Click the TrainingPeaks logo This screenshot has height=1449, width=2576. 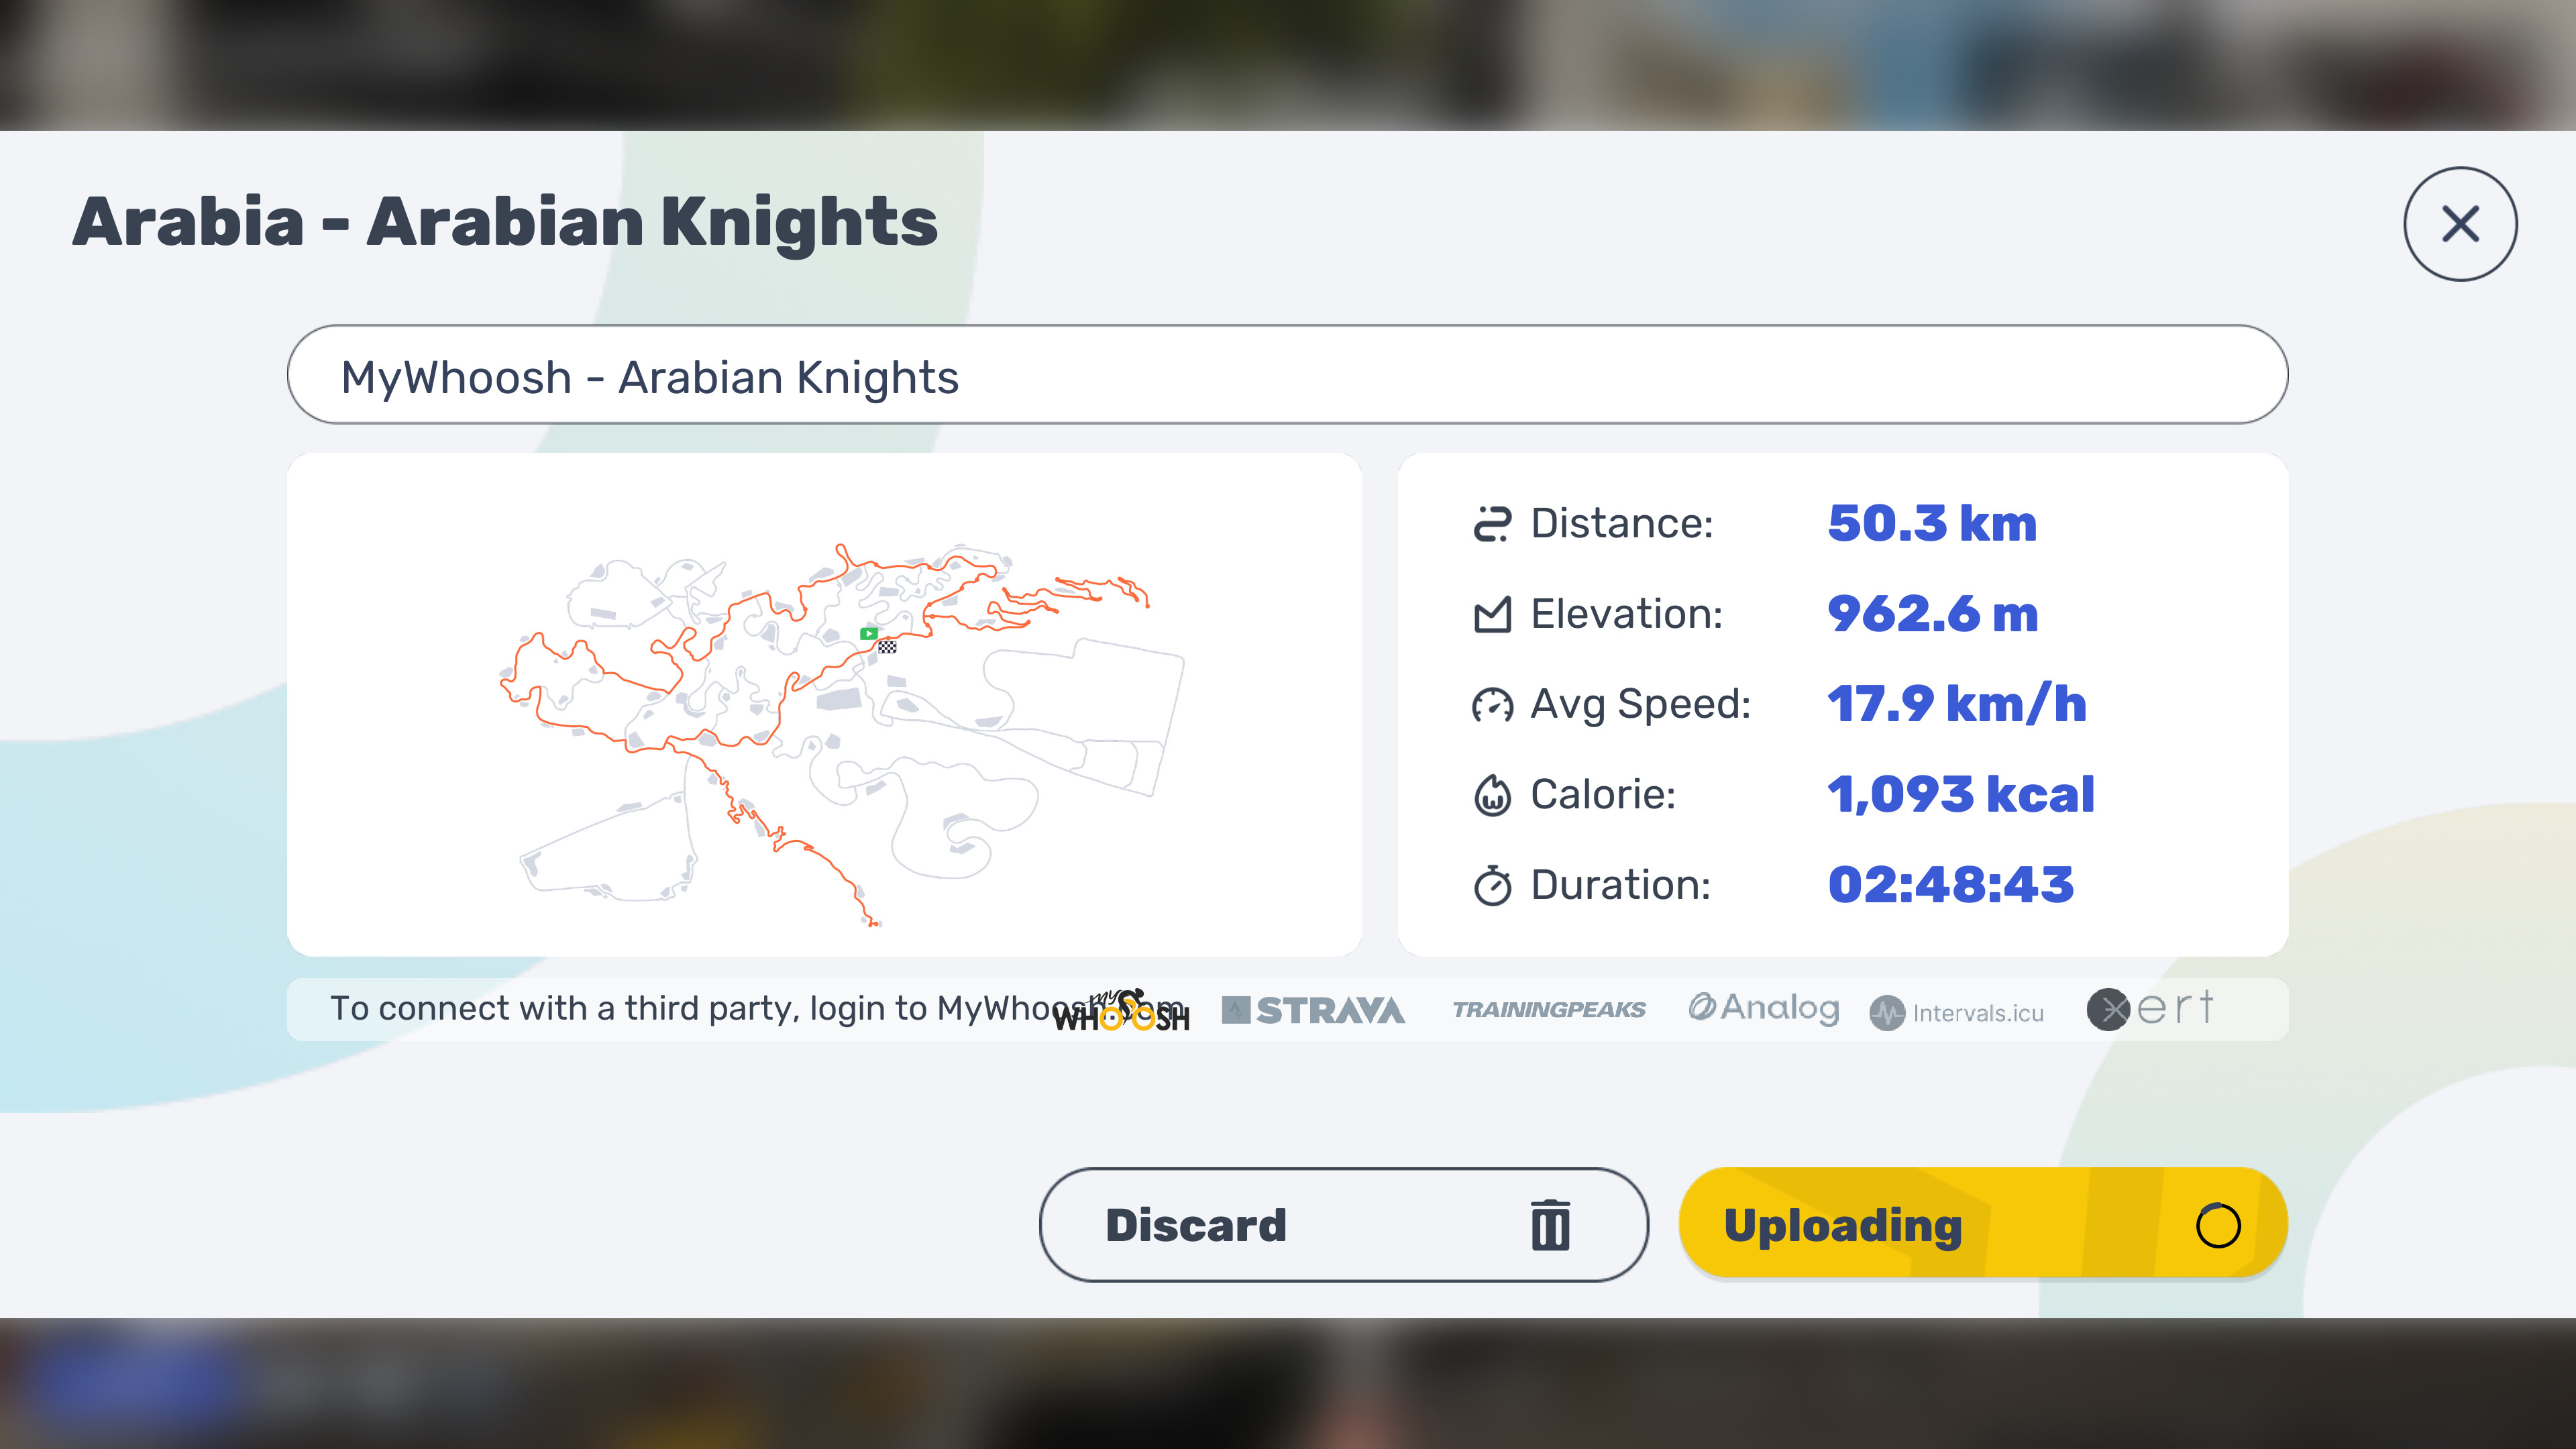point(1548,1010)
